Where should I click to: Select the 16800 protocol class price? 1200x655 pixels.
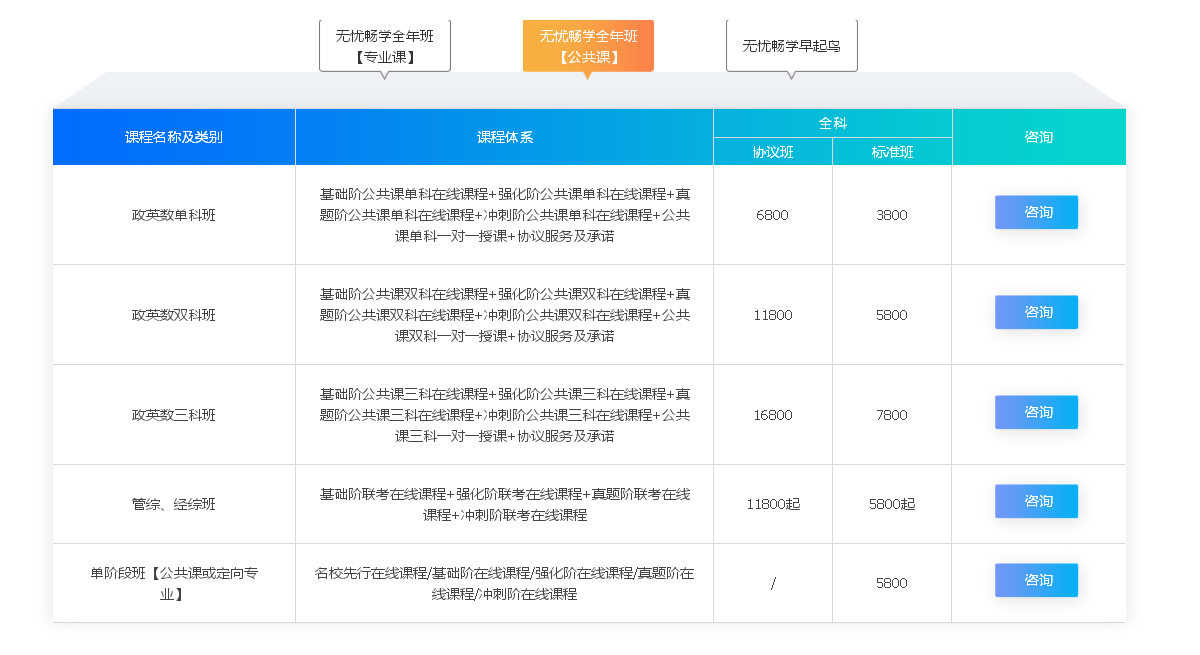click(772, 414)
